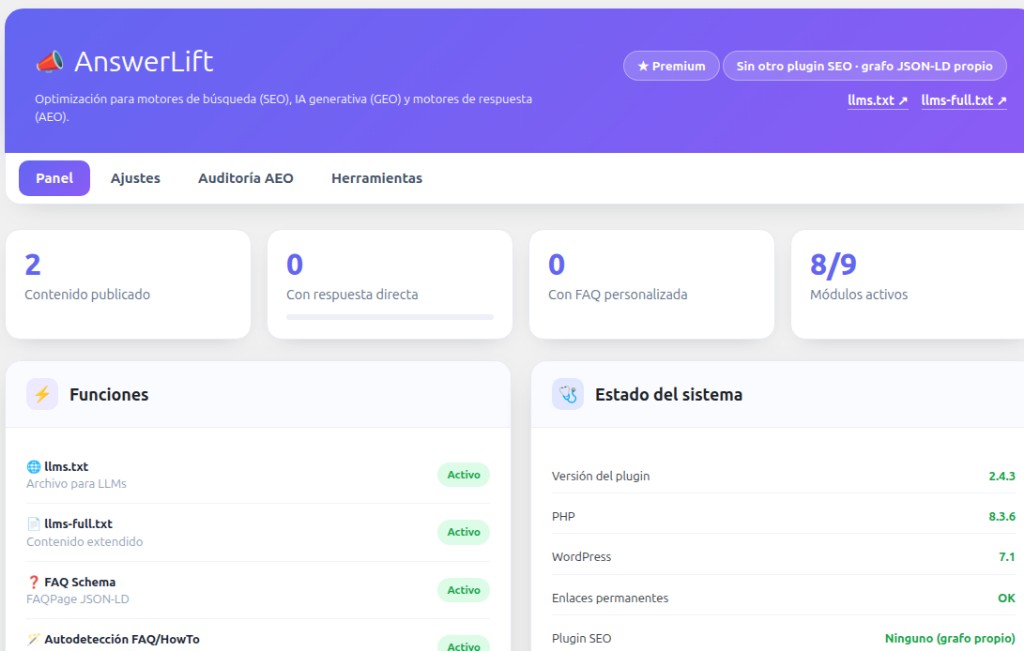Open the llms-full.txt header link
The width and height of the screenshot is (1024, 651).
tap(964, 101)
